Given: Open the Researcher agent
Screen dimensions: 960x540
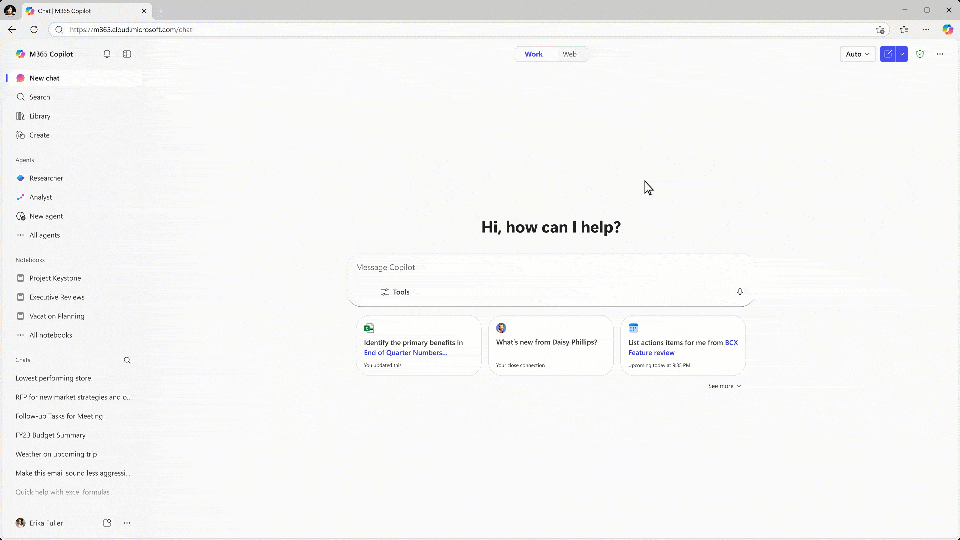Looking at the screenshot, I should click(46, 178).
